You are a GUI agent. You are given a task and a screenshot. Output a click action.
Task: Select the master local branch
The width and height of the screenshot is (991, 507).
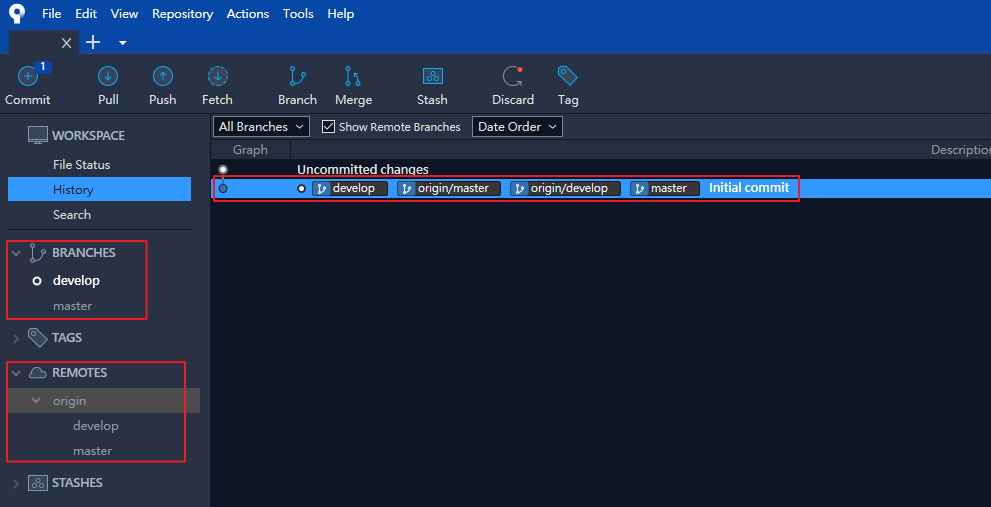[x=72, y=306]
